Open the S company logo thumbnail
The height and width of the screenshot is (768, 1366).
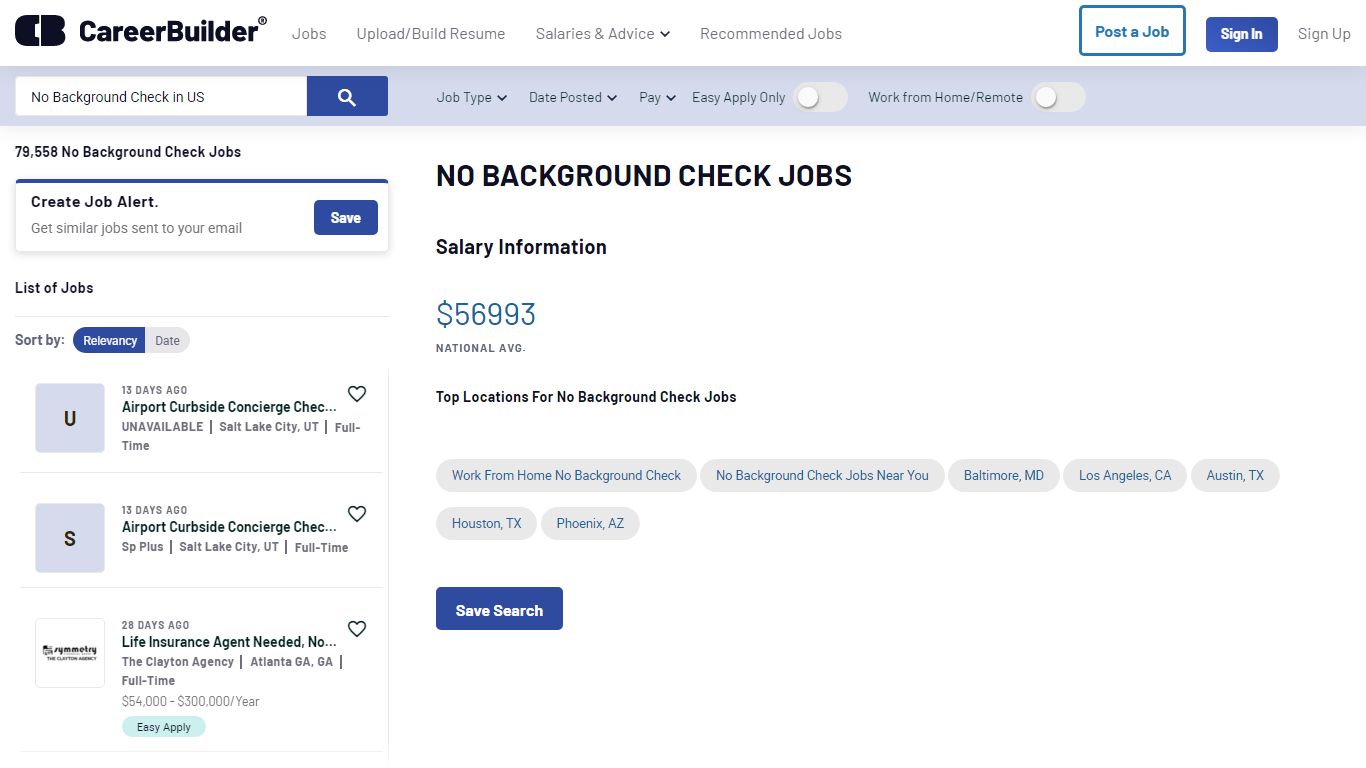70,538
